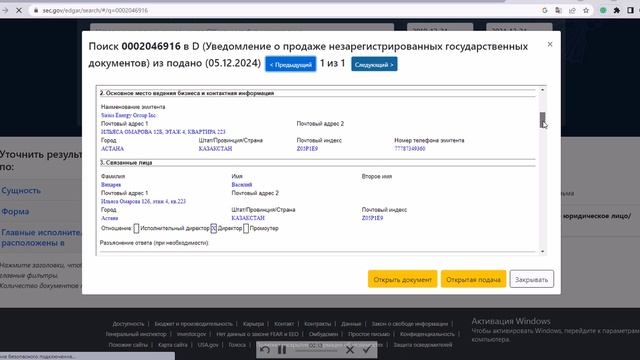Click the document scrollbar thumb
The width and height of the screenshot is (640, 360).
tap(542, 120)
